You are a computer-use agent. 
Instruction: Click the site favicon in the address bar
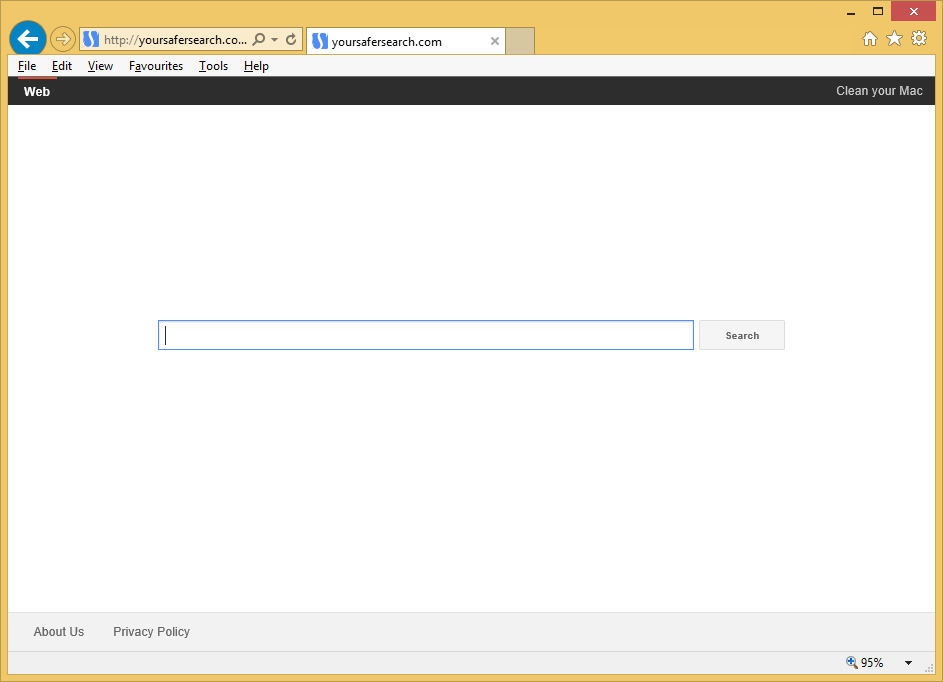pyautogui.click(x=91, y=40)
